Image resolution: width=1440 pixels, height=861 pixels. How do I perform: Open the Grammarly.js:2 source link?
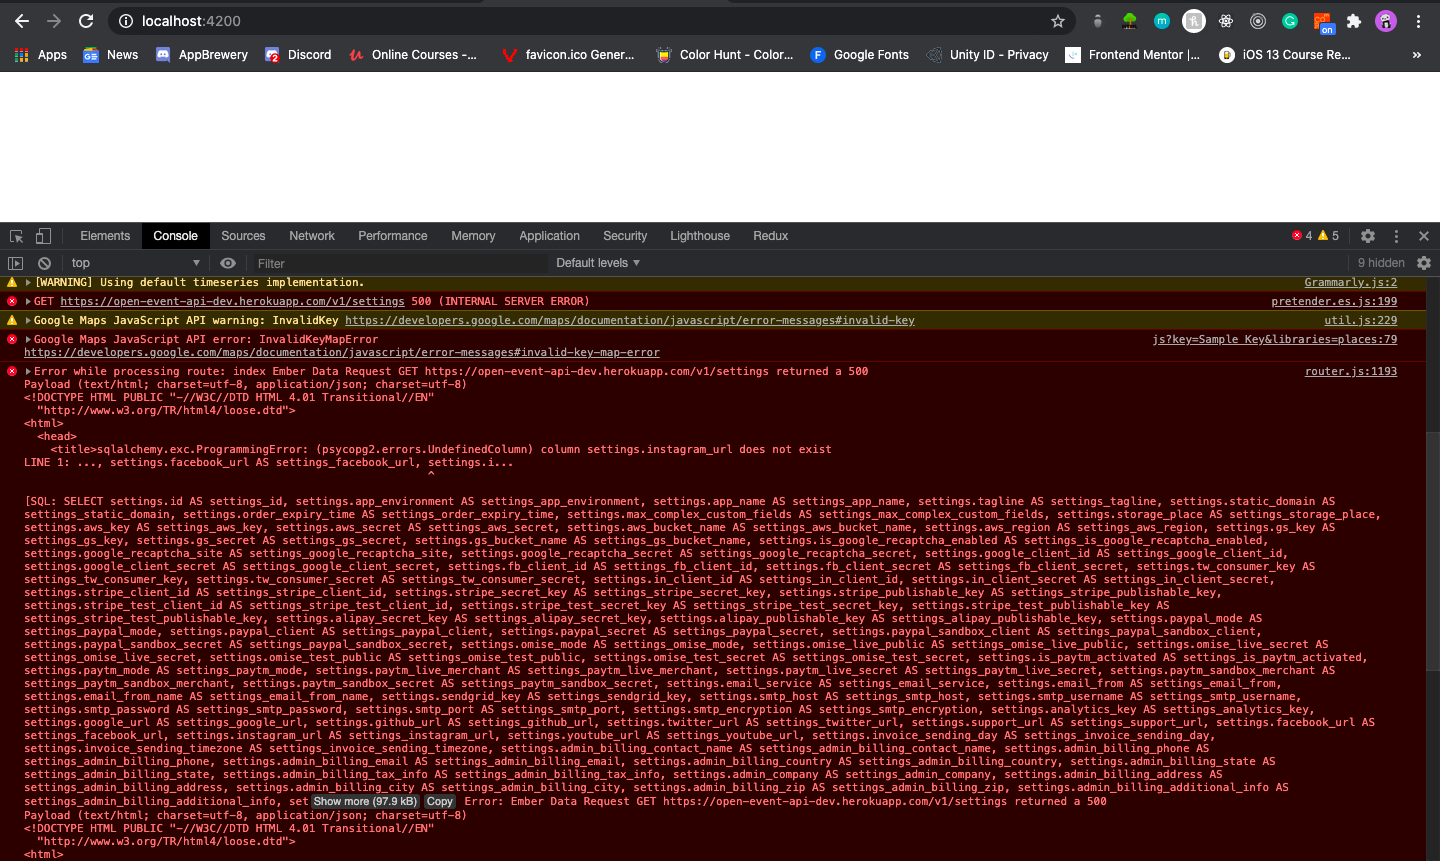coord(1351,283)
